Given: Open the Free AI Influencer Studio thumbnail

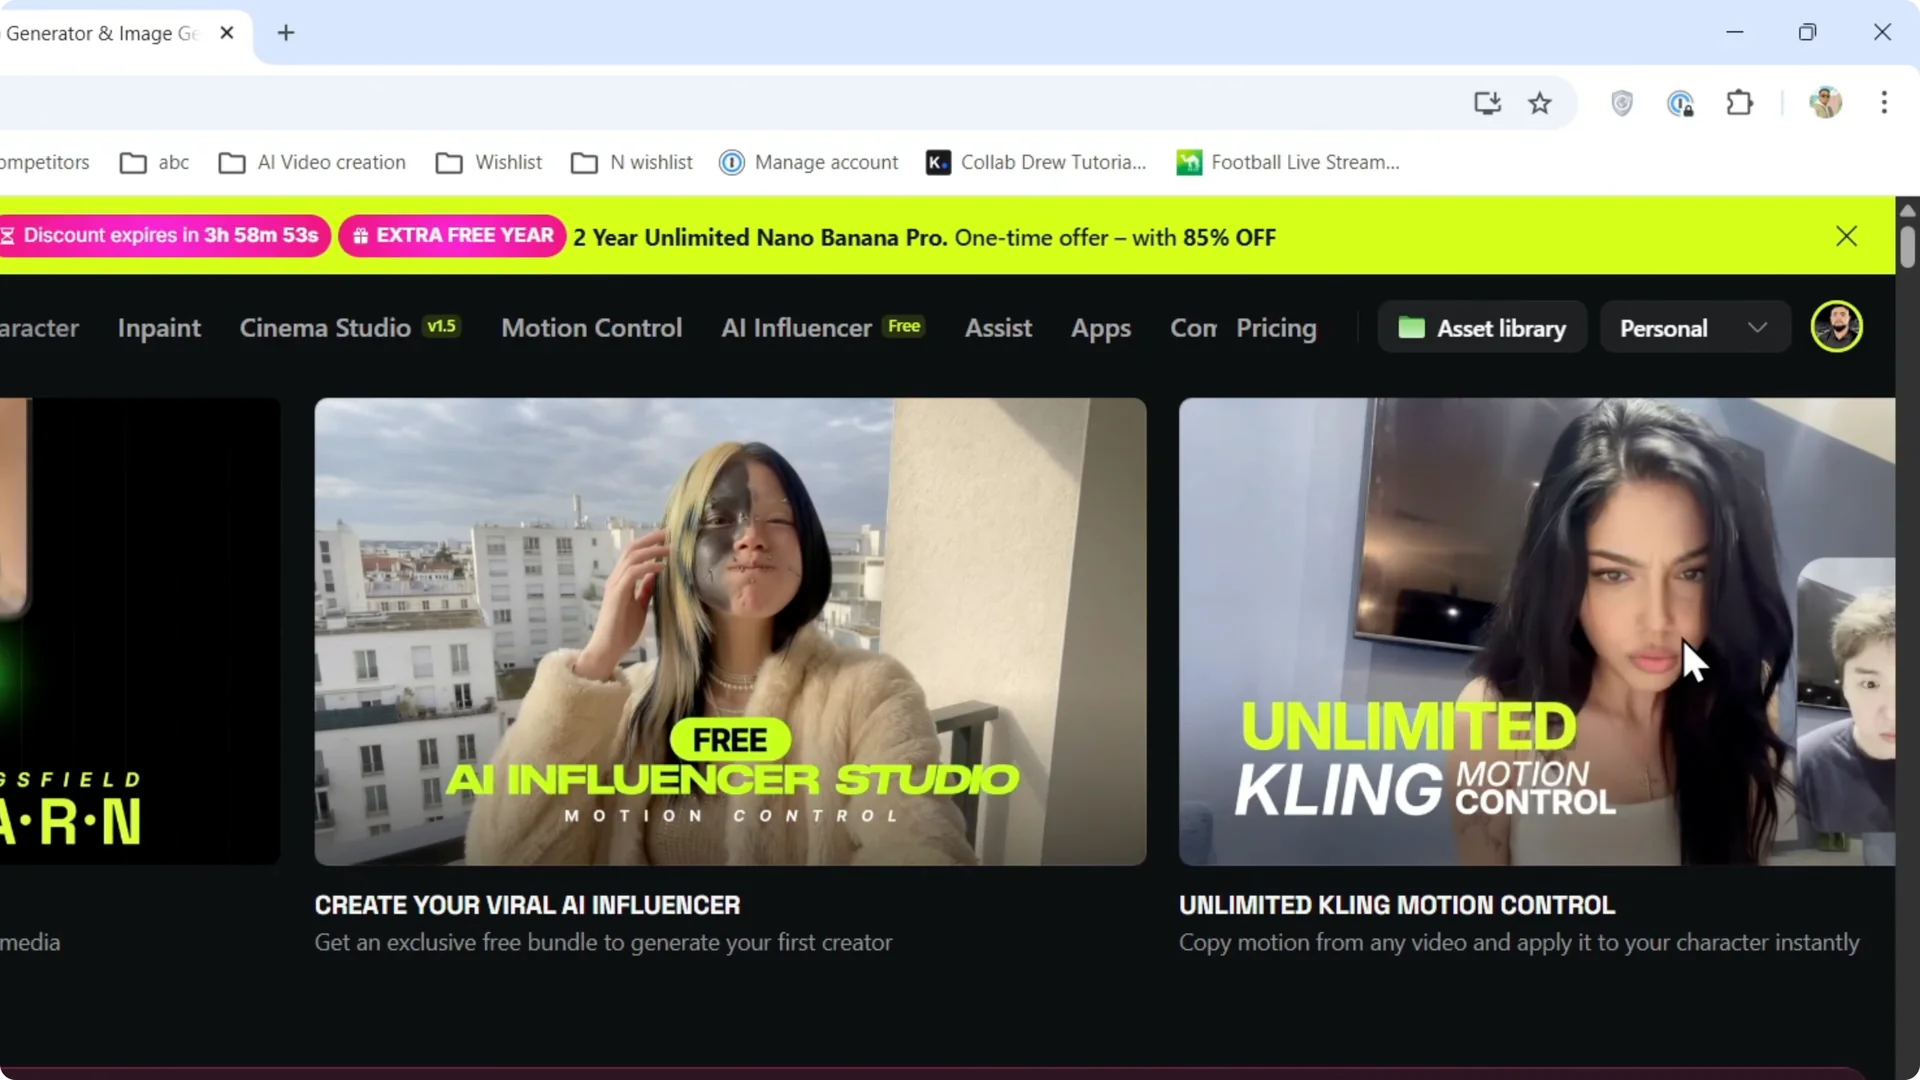Looking at the screenshot, I should [730, 631].
